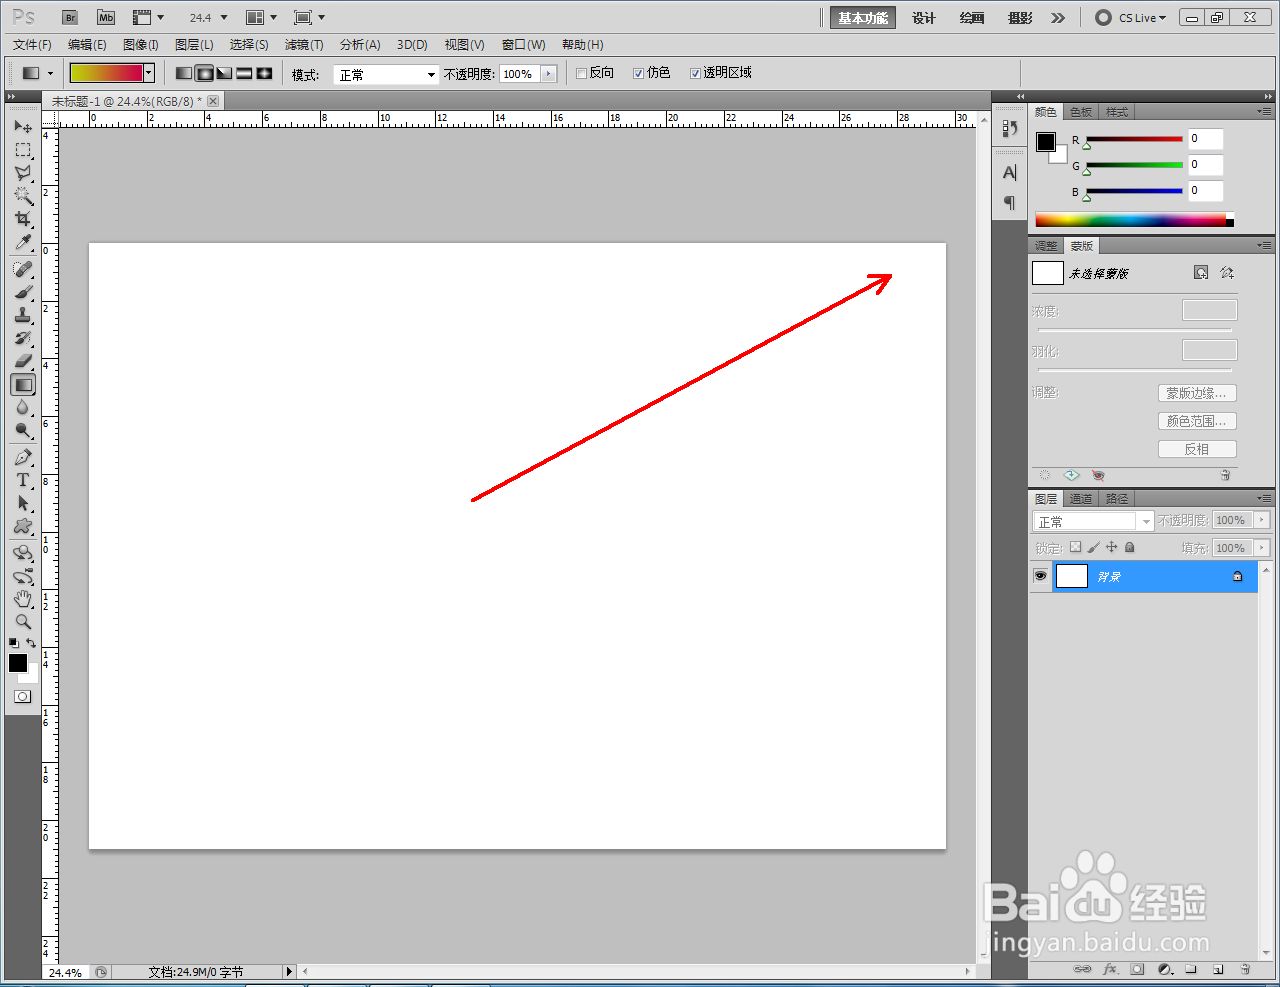This screenshot has height=987, width=1280.
Task: Click the 颜色范围... button
Action: [1197, 421]
